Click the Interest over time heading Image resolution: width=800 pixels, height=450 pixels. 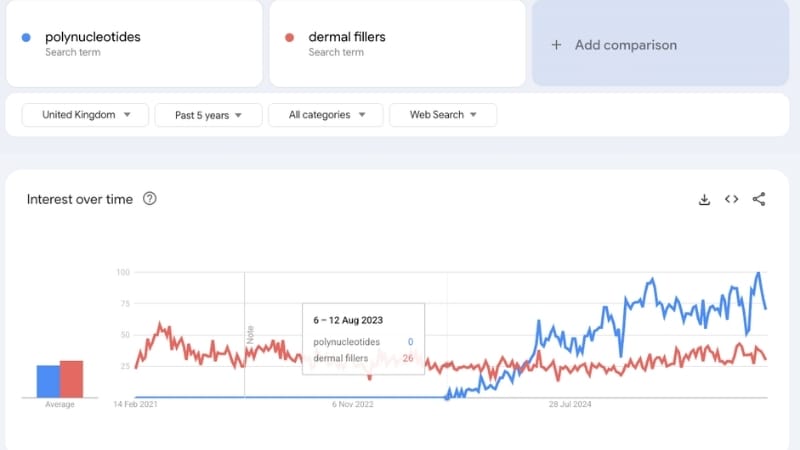coord(80,199)
